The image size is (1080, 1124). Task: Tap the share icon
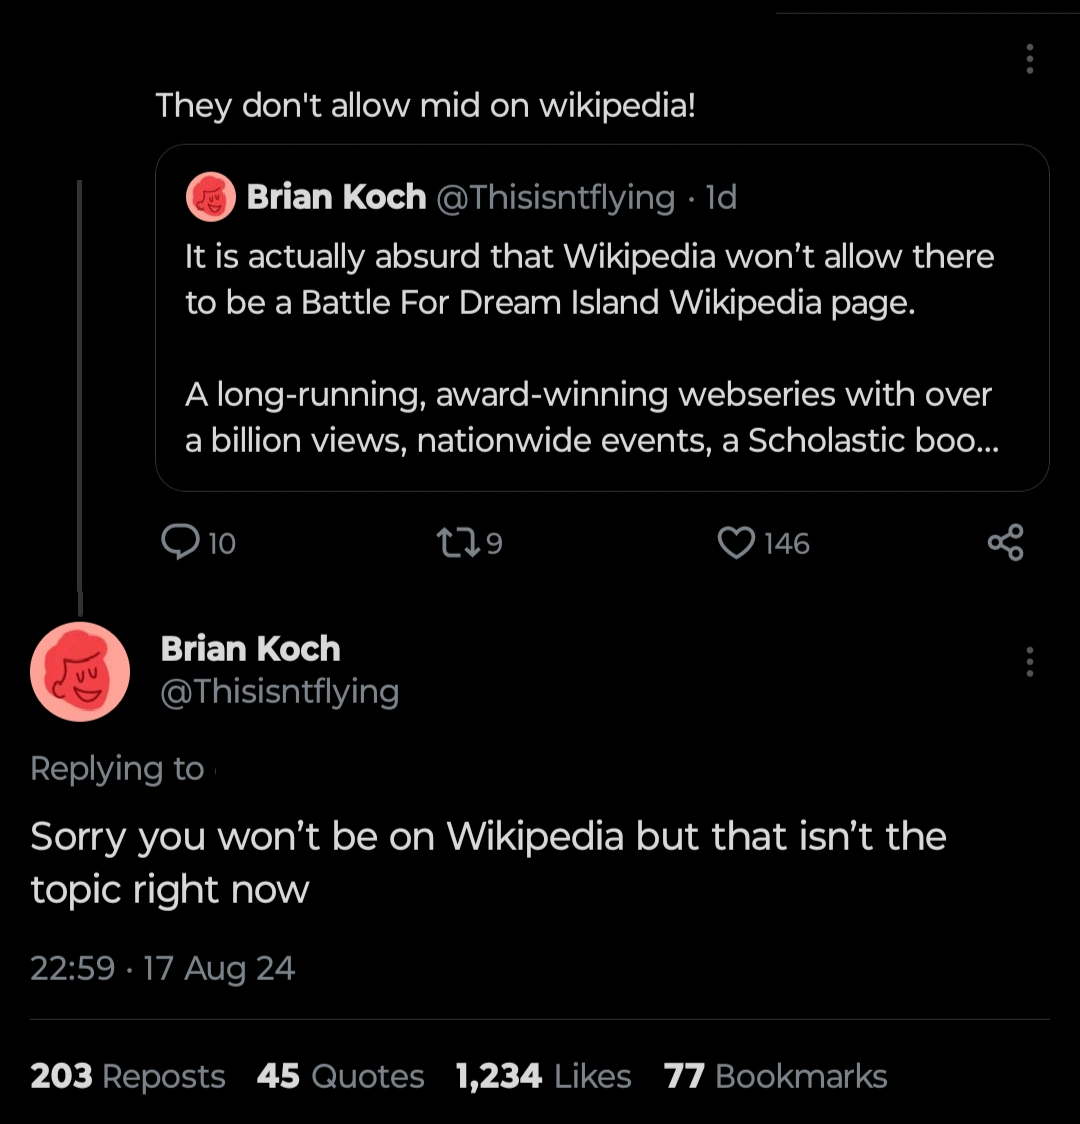(x=1005, y=542)
